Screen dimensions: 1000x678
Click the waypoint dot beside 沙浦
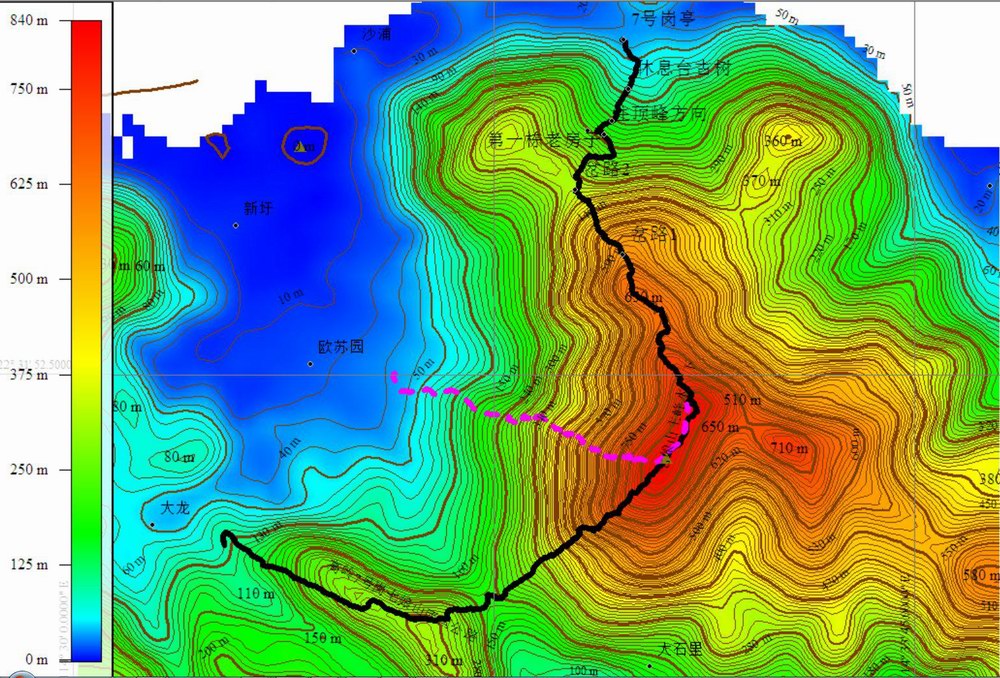point(354,51)
